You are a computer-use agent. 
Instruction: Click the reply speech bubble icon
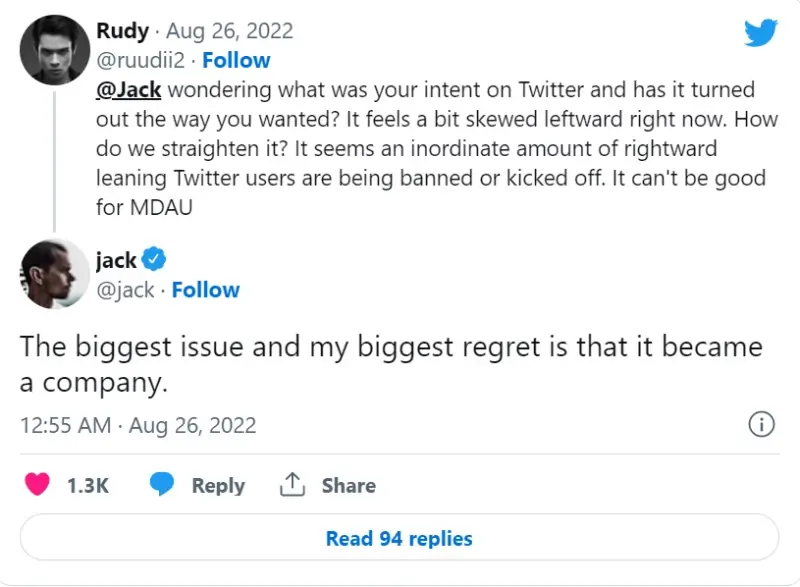(x=163, y=485)
